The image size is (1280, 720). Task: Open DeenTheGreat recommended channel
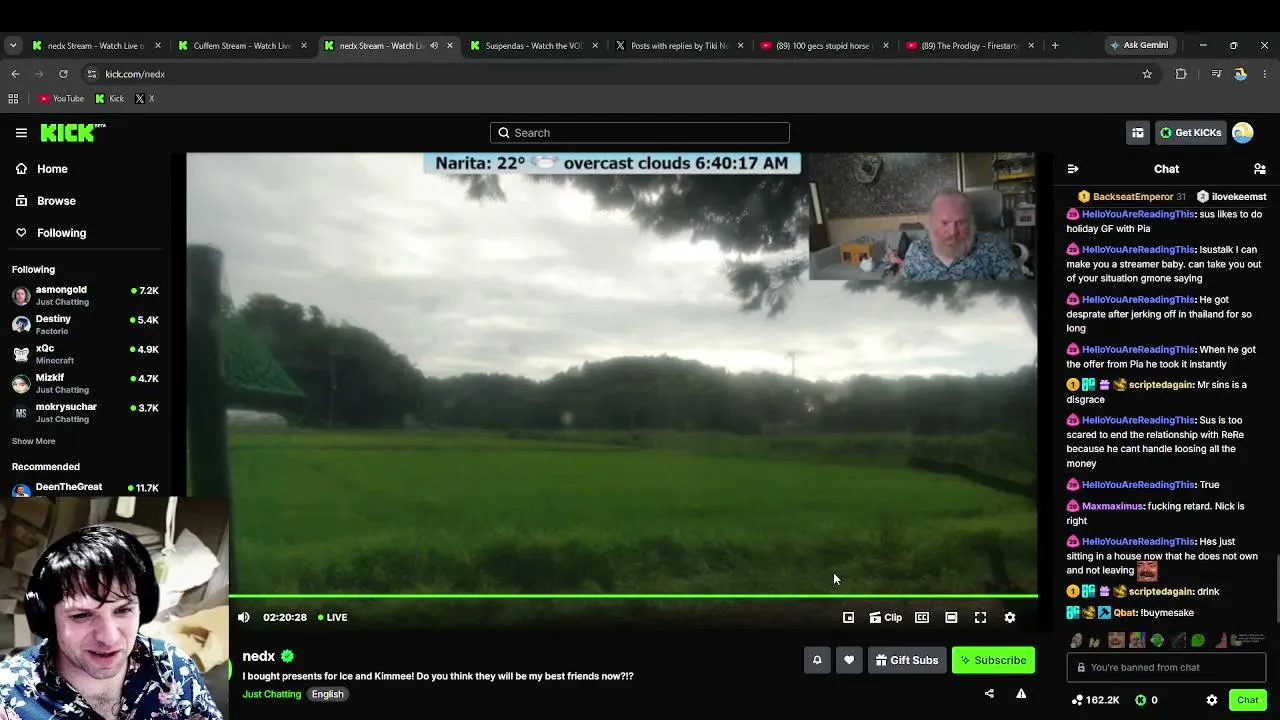point(86,488)
